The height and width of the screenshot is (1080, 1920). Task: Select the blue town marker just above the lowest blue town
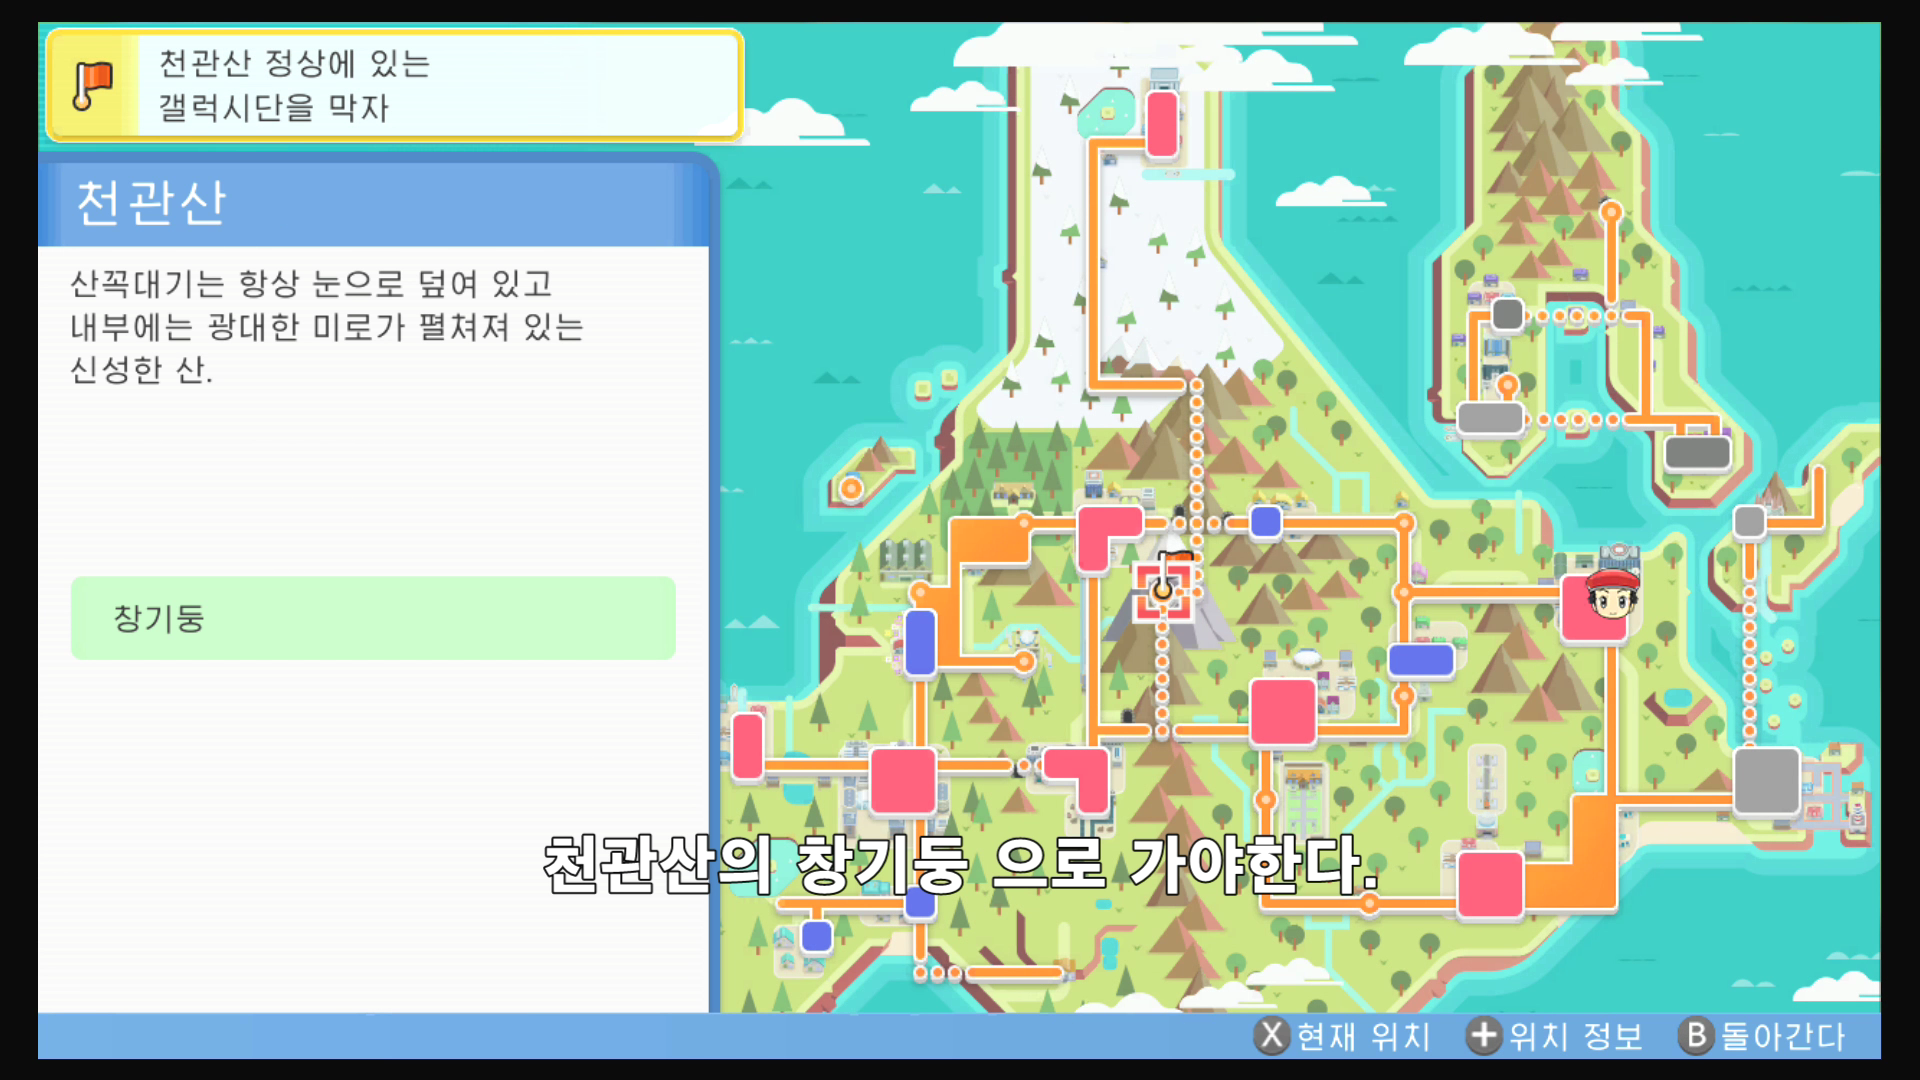pos(920,902)
